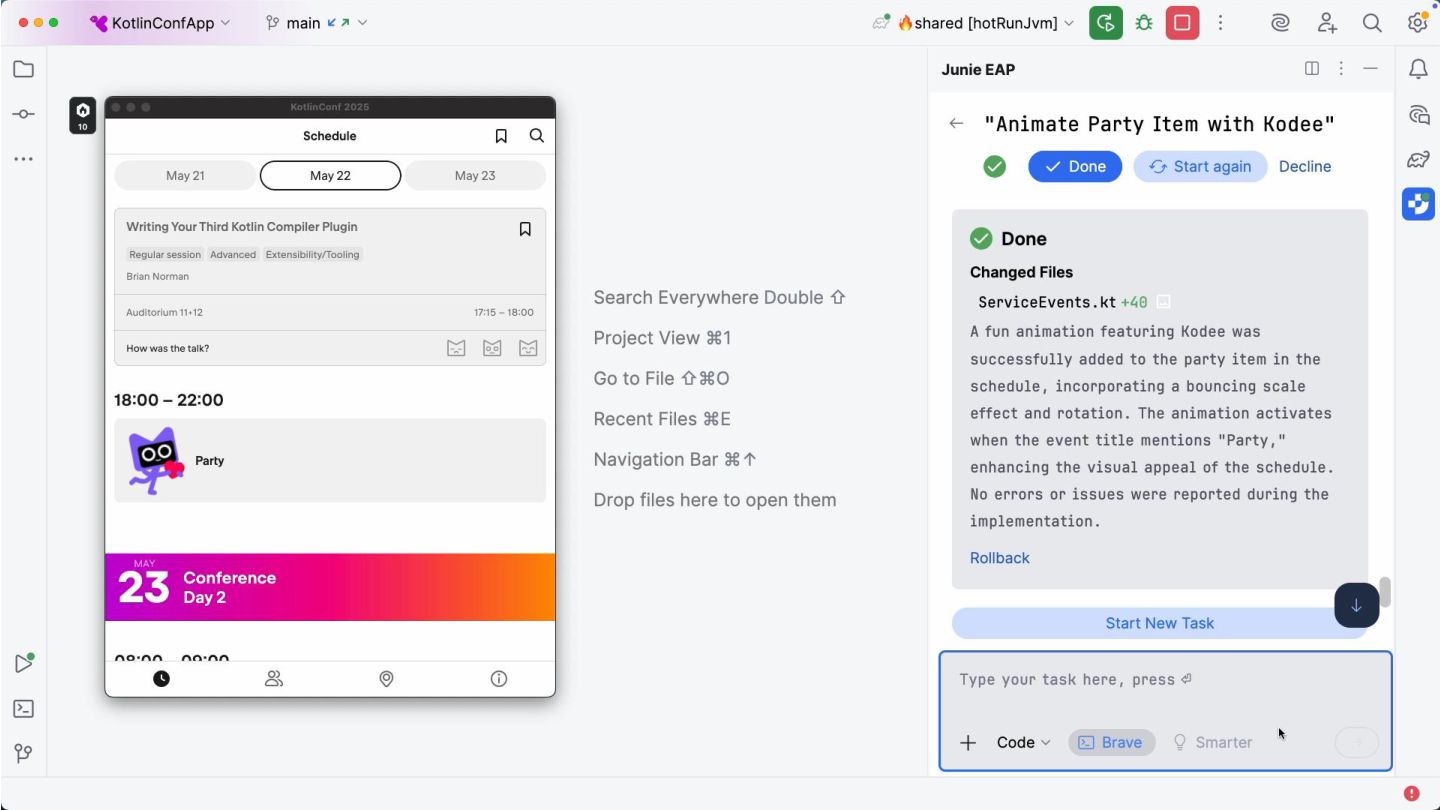The width and height of the screenshot is (1440, 810).
Task: Click the scroll-to-bottom arrow button
Action: click(x=1356, y=605)
